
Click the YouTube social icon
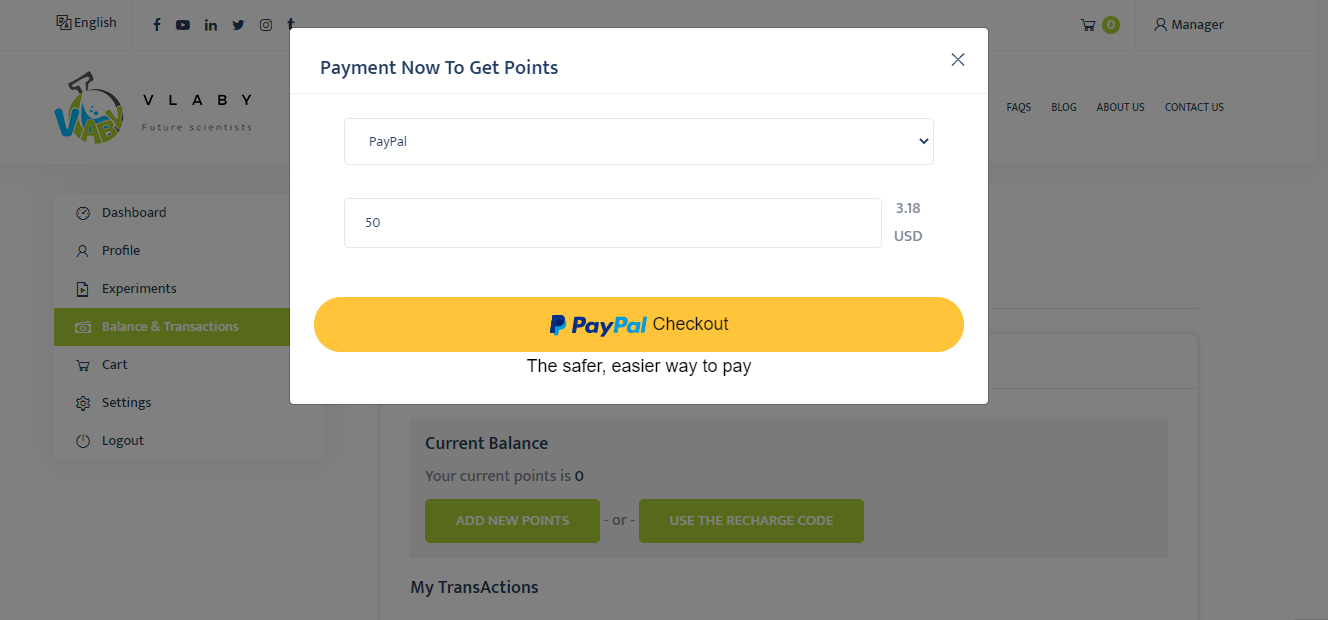[x=183, y=24]
